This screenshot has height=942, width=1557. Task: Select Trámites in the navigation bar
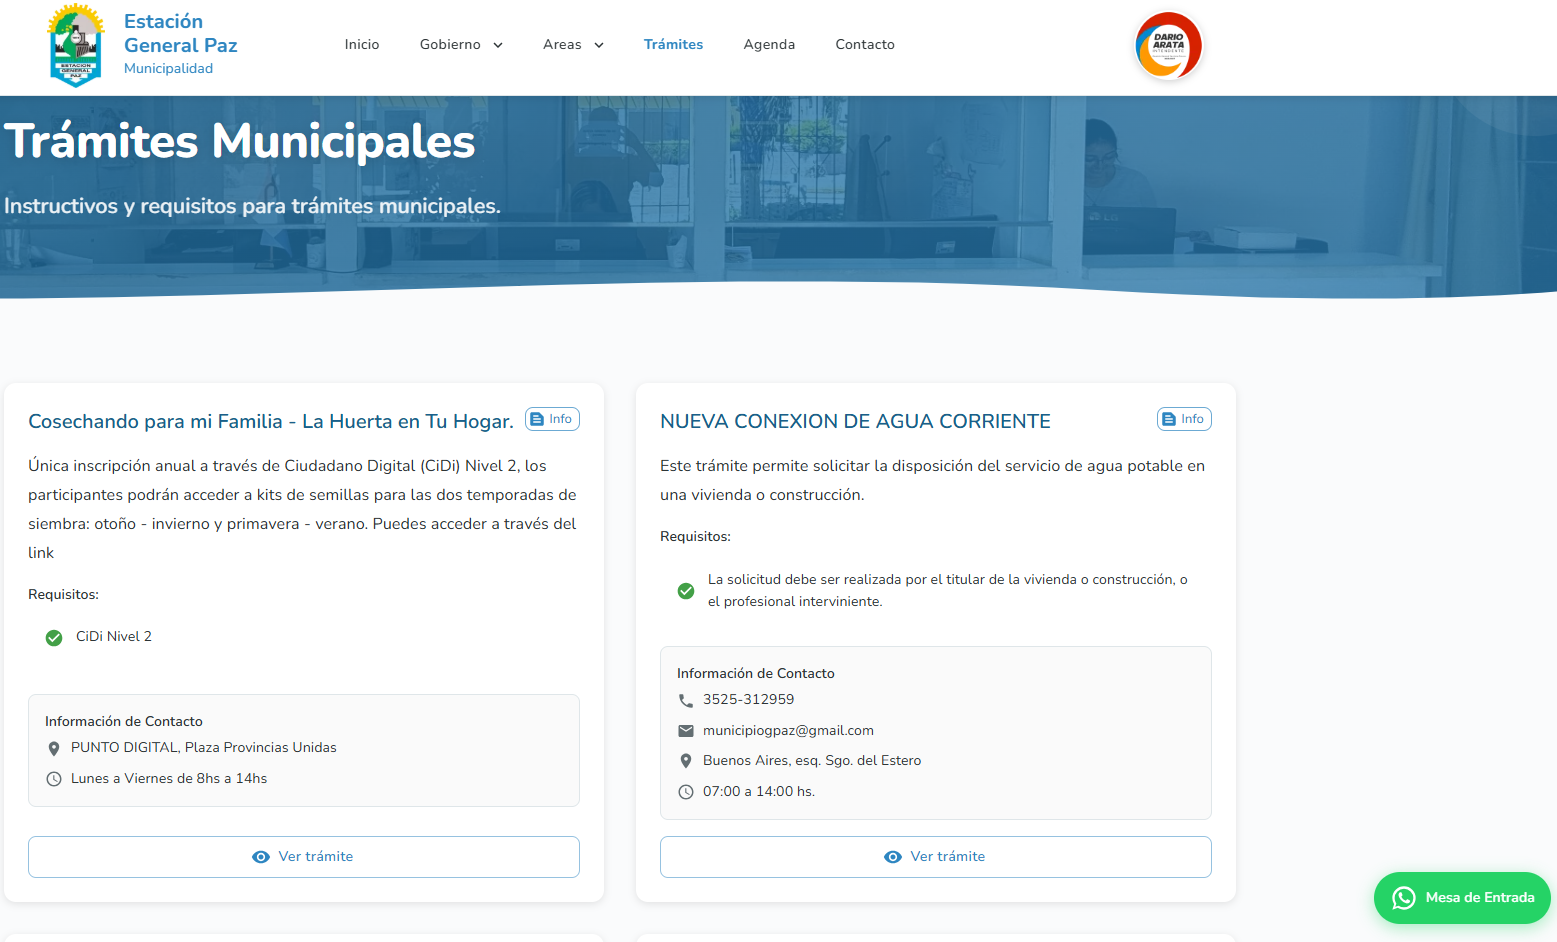pyautogui.click(x=673, y=44)
